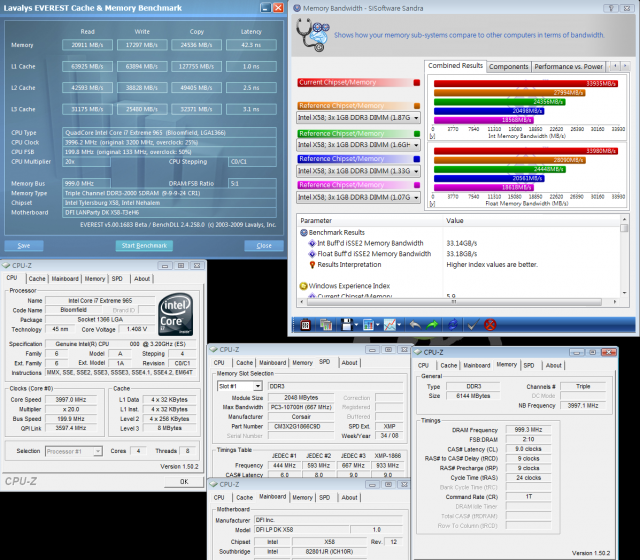The height and width of the screenshot is (560, 640).
Task: Click the Close button in EVEREST benchmark
Action: (x=264, y=246)
